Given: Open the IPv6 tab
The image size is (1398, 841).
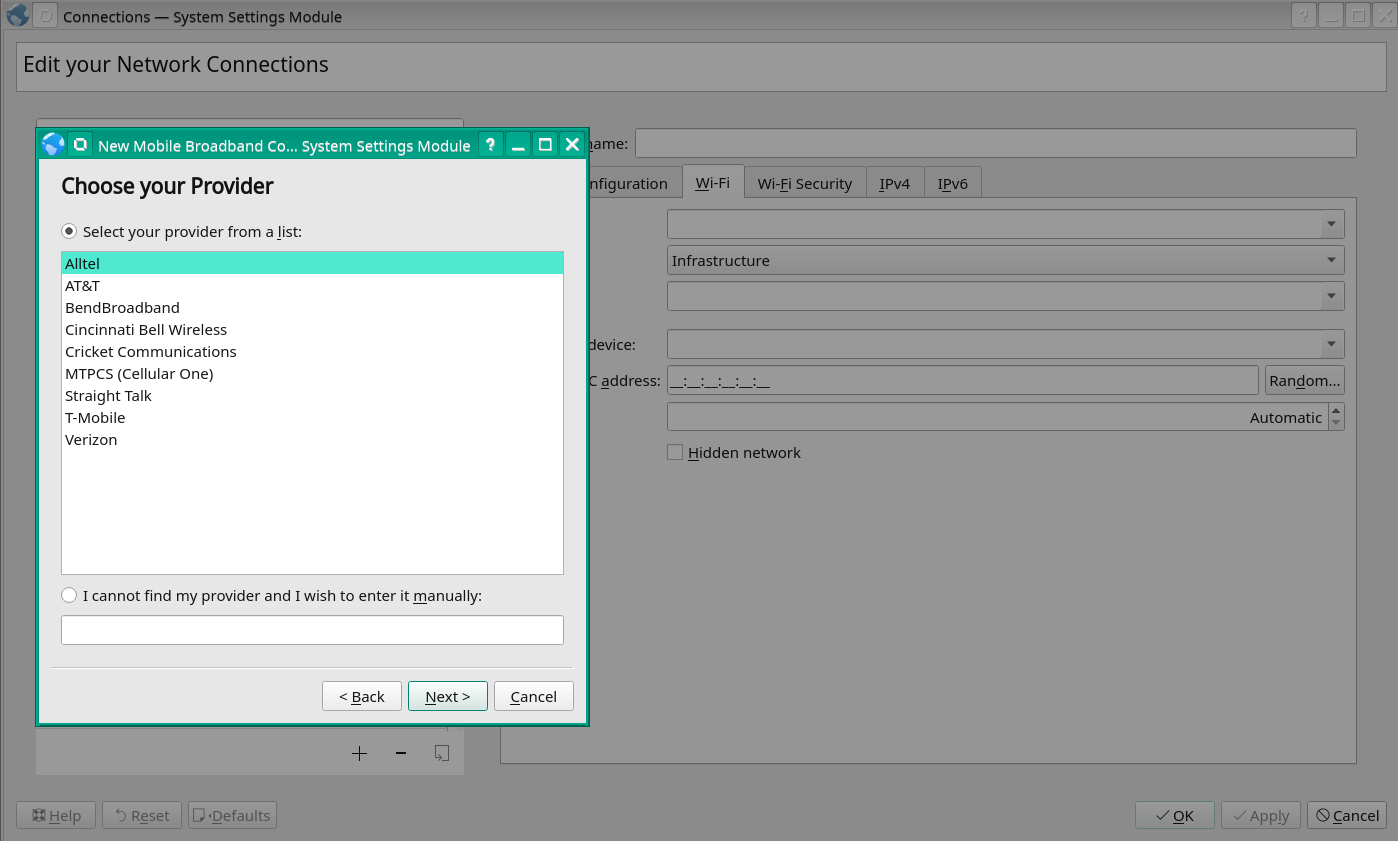Looking at the screenshot, I should (953, 183).
